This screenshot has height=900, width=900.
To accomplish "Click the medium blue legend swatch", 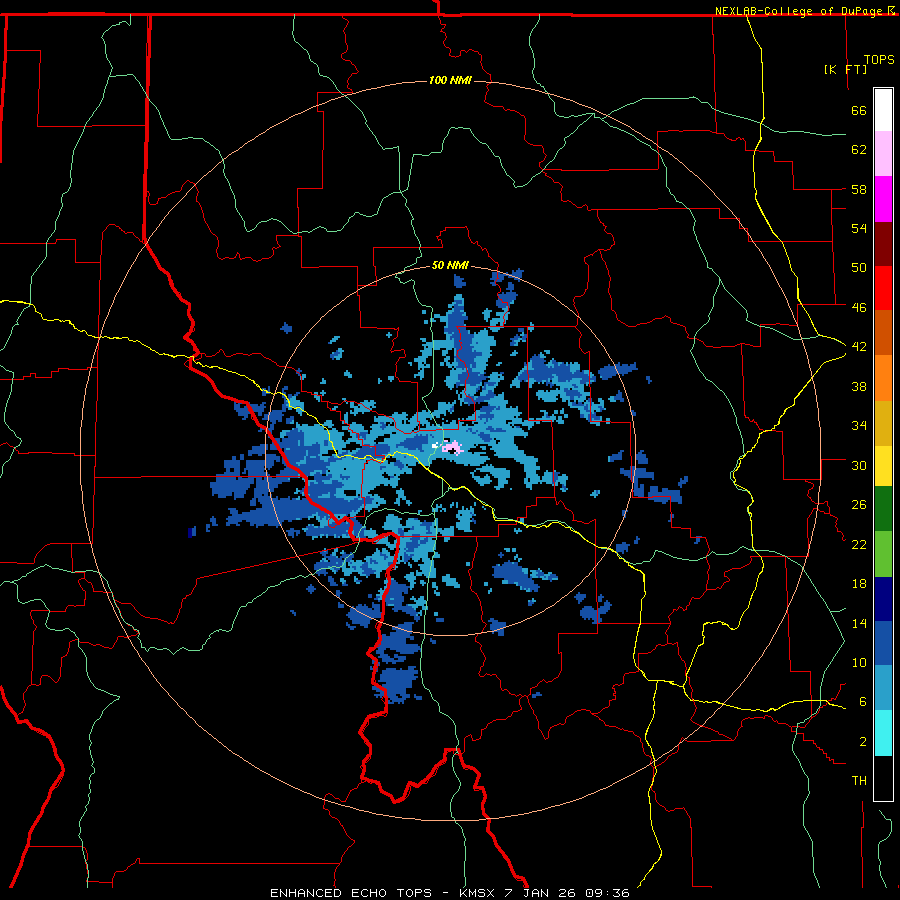I will coord(883,643).
